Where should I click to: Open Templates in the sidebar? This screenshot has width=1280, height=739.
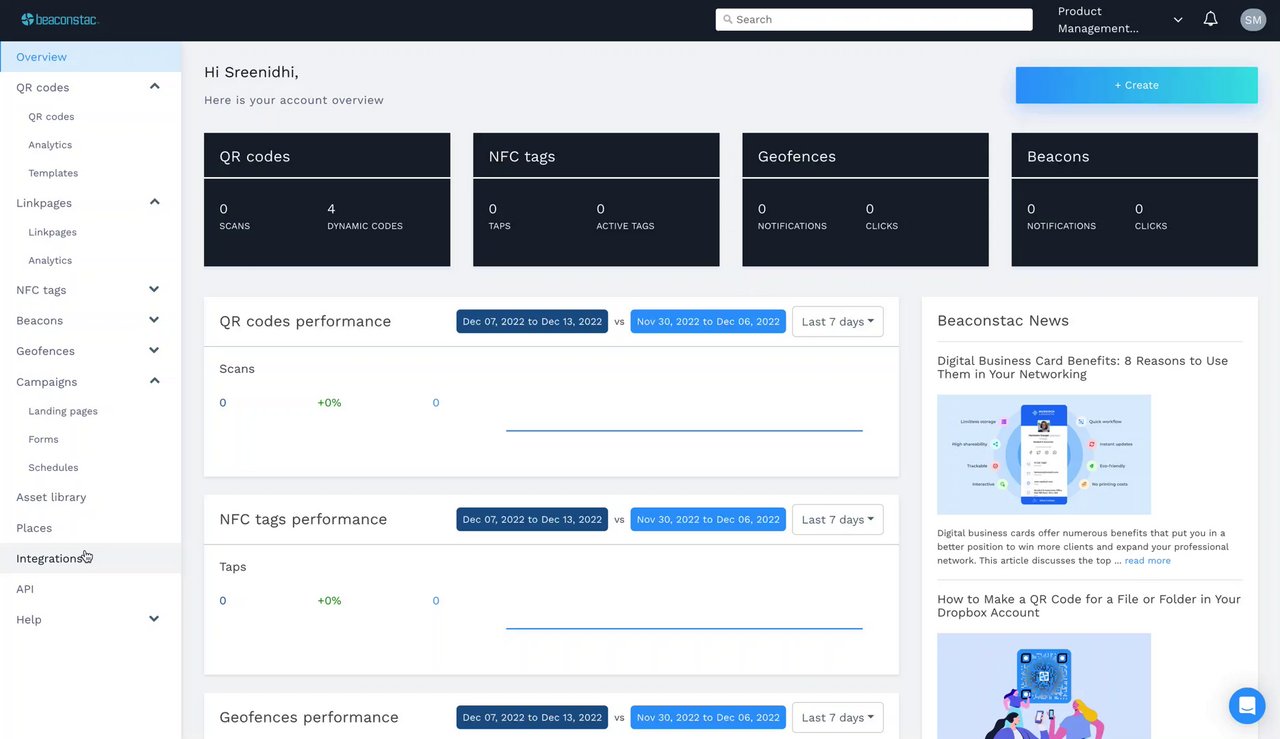pos(53,173)
